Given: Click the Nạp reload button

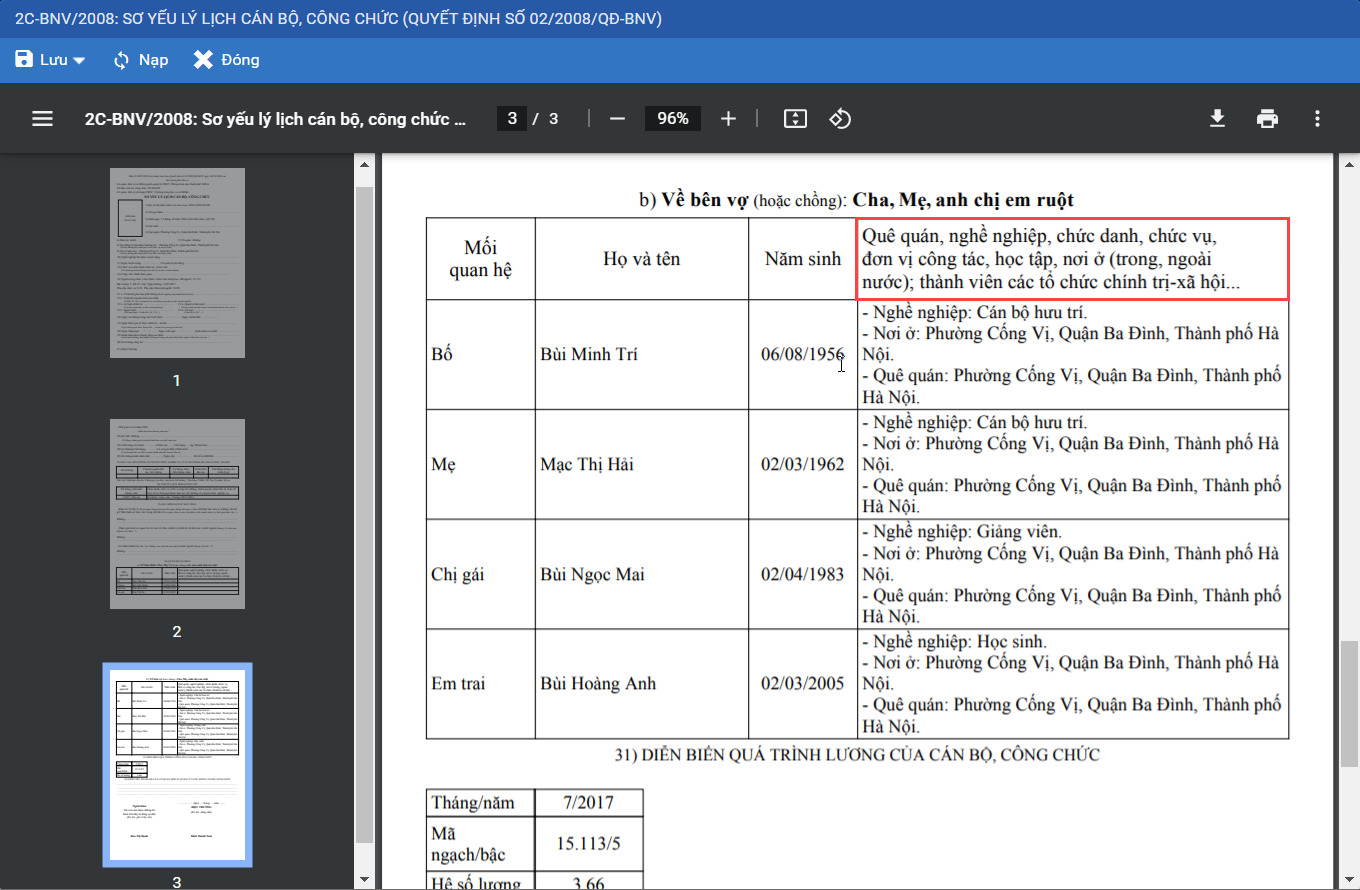Looking at the screenshot, I should pyautogui.click(x=140, y=60).
